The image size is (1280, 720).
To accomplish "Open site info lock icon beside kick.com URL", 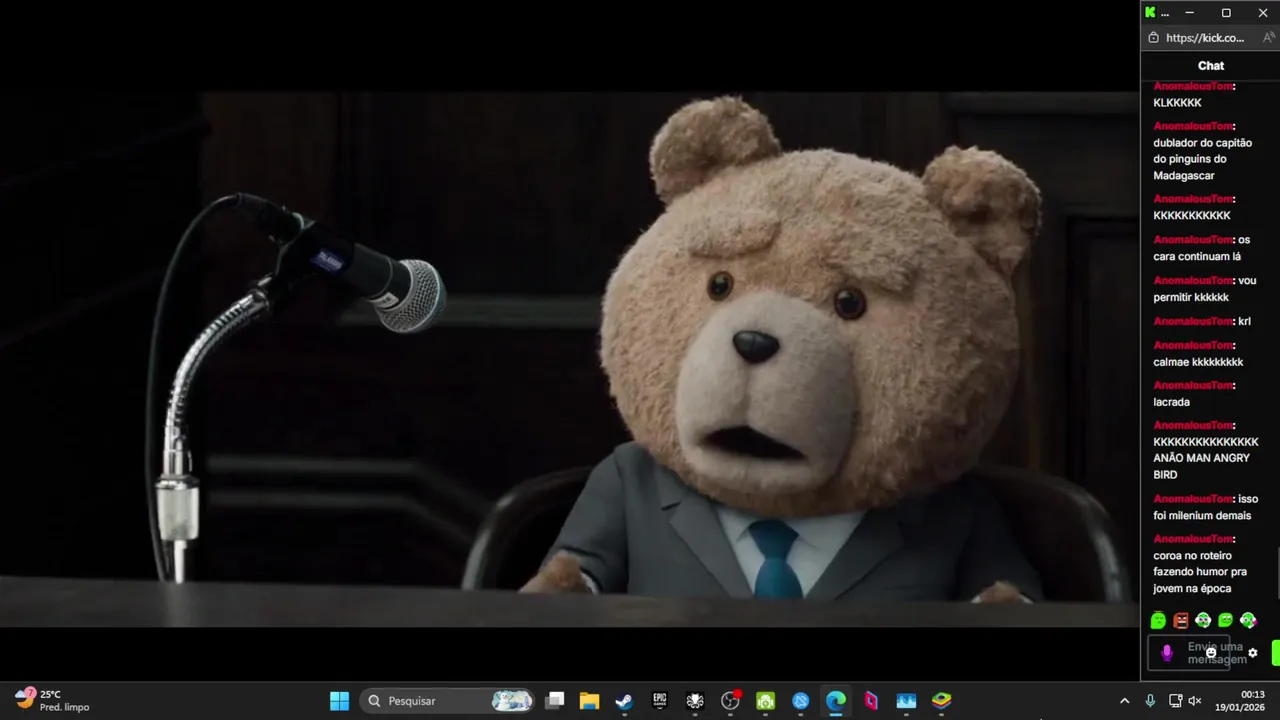I will pos(1153,38).
